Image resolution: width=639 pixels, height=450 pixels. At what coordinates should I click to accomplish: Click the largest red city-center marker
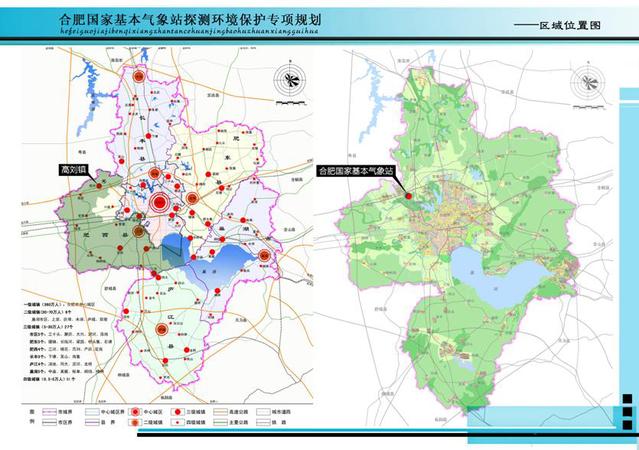pyautogui.click(x=158, y=203)
